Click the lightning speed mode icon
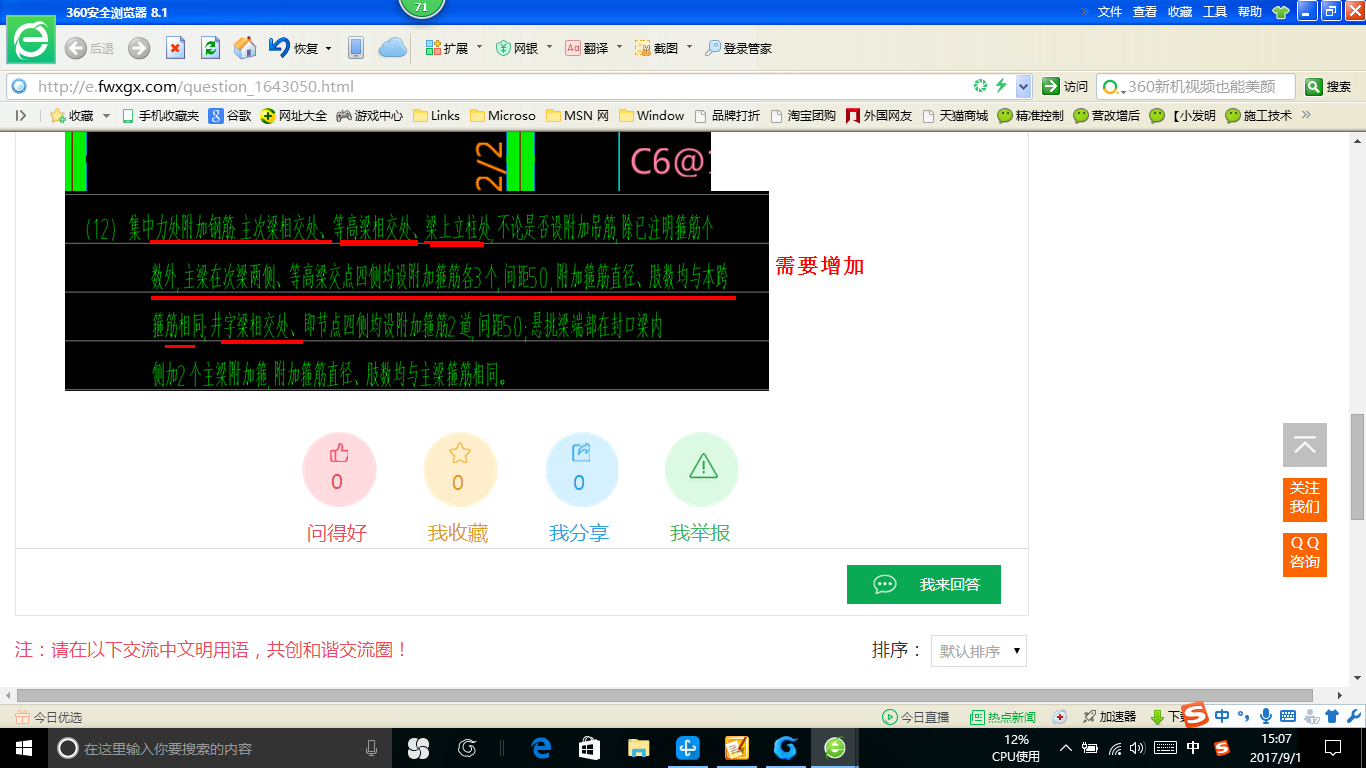1366x768 pixels. [x=1001, y=86]
